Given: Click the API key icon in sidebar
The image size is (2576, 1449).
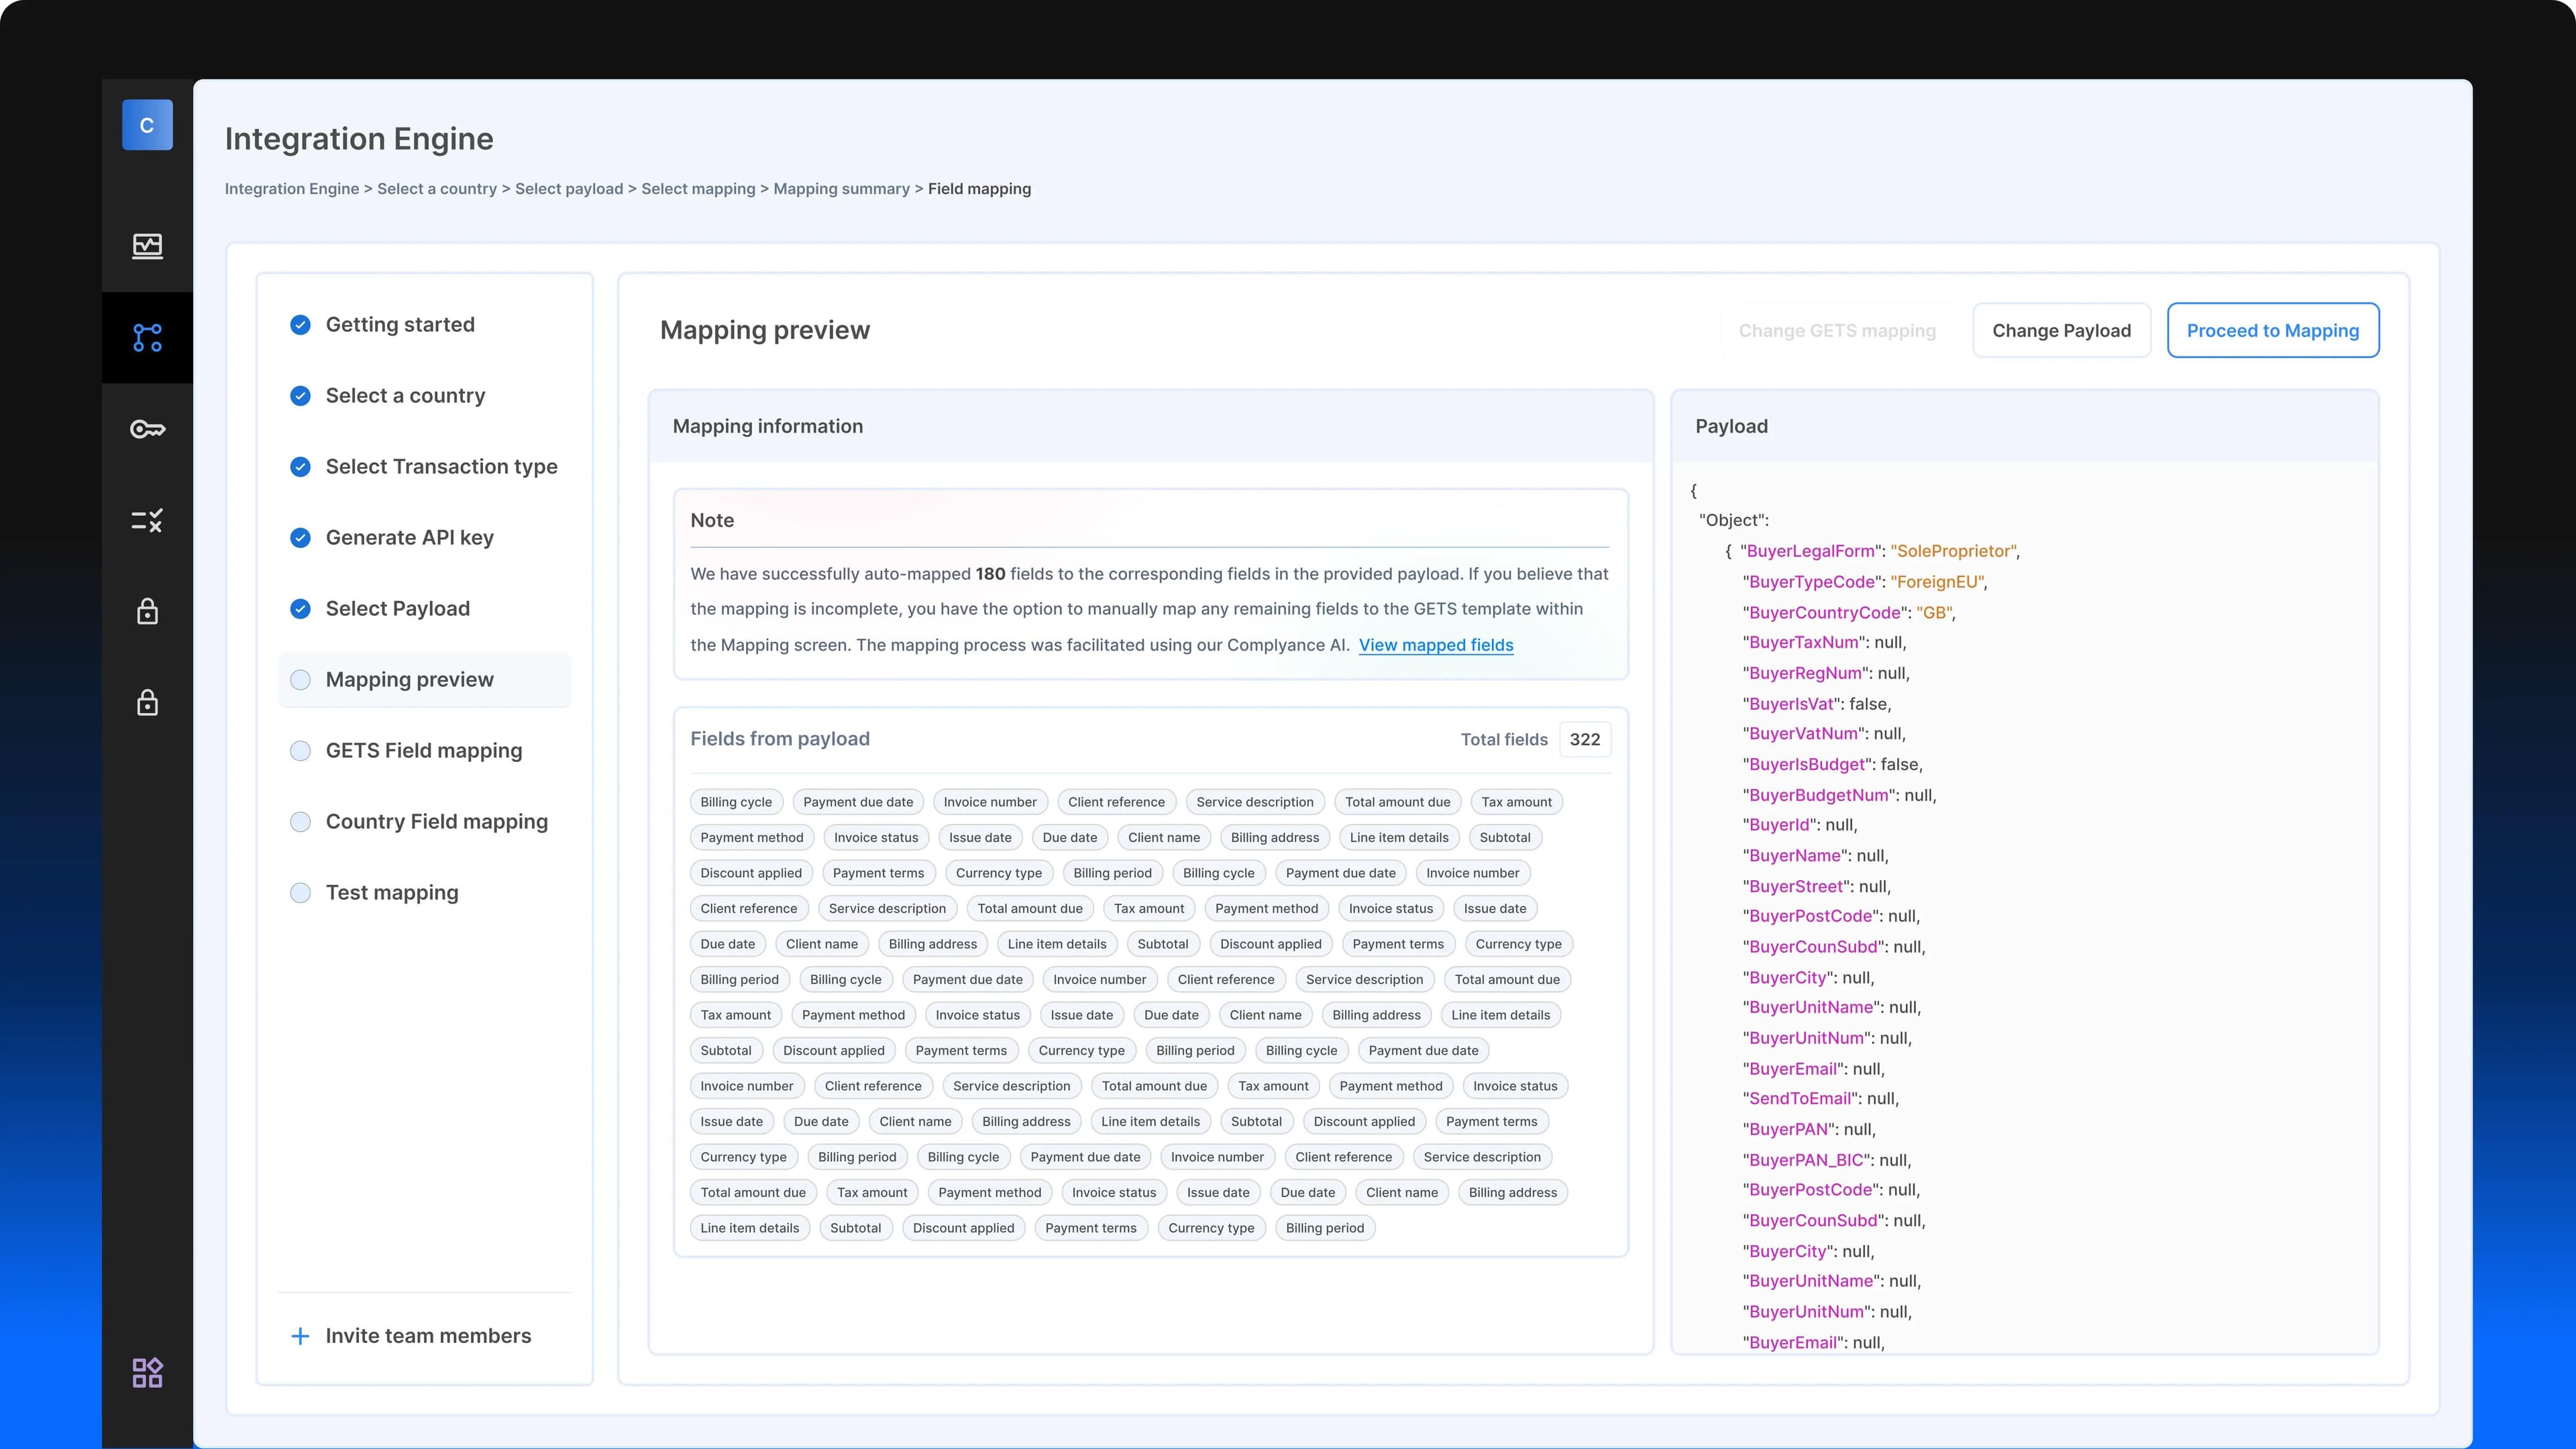Looking at the screenshot, I should pyautogui.click(x=147, y=429).
